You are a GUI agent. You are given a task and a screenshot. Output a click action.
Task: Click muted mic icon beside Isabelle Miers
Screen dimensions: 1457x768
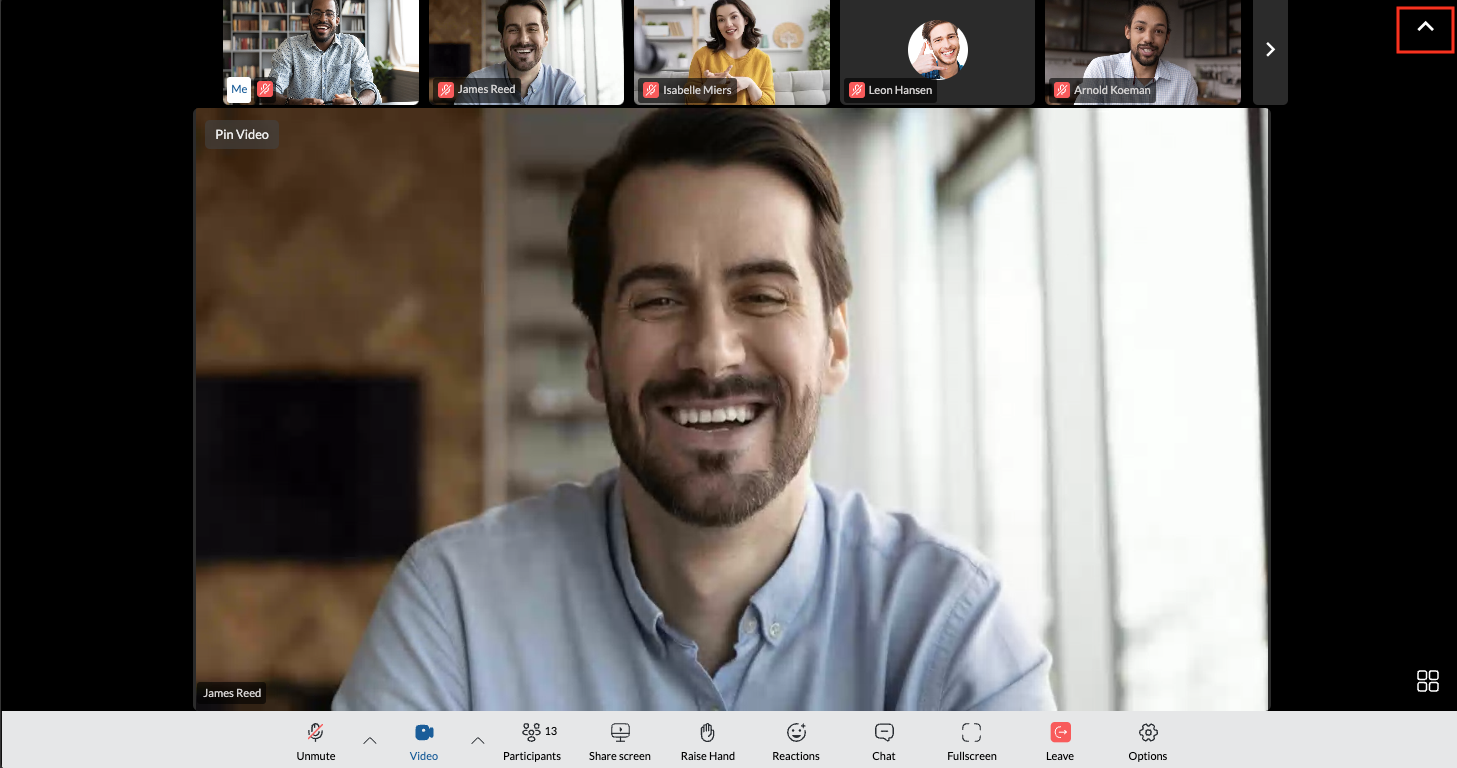click(x=651, y=90)
